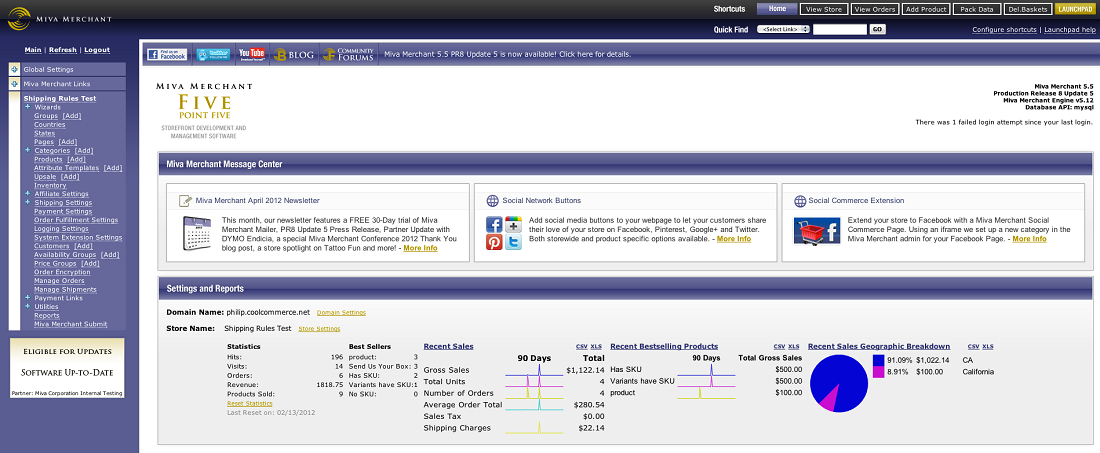
Task: Open the Community Forums icon
Action: coord(348,54)
